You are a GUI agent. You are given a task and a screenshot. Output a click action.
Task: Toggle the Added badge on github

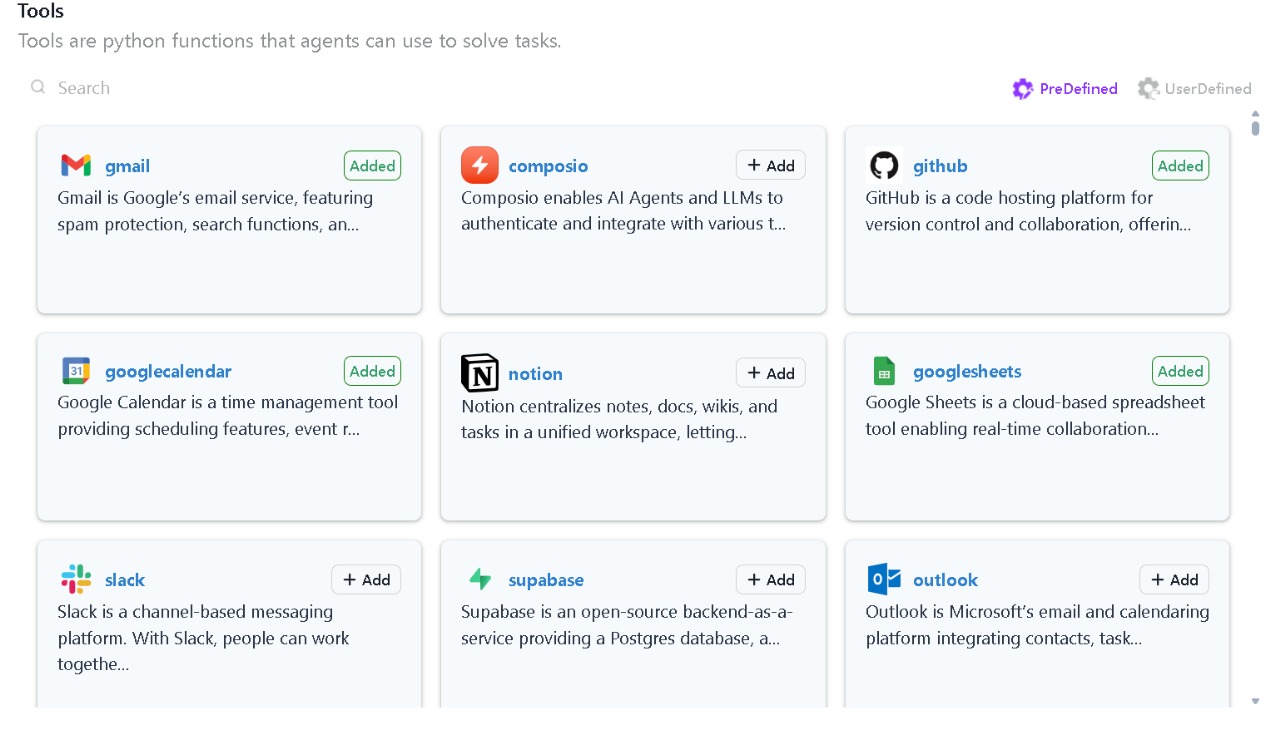[1180, 166]
